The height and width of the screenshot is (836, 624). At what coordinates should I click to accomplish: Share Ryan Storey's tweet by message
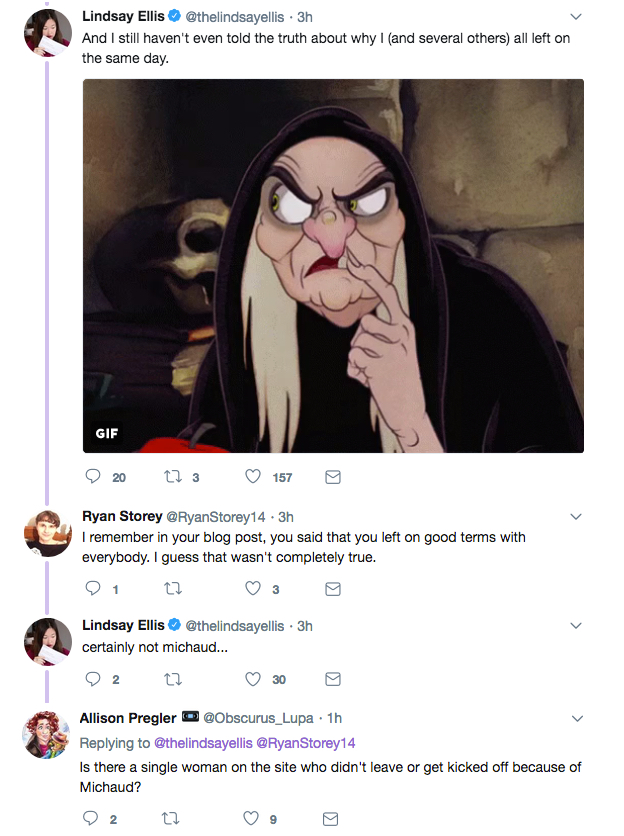pos(334,589)
